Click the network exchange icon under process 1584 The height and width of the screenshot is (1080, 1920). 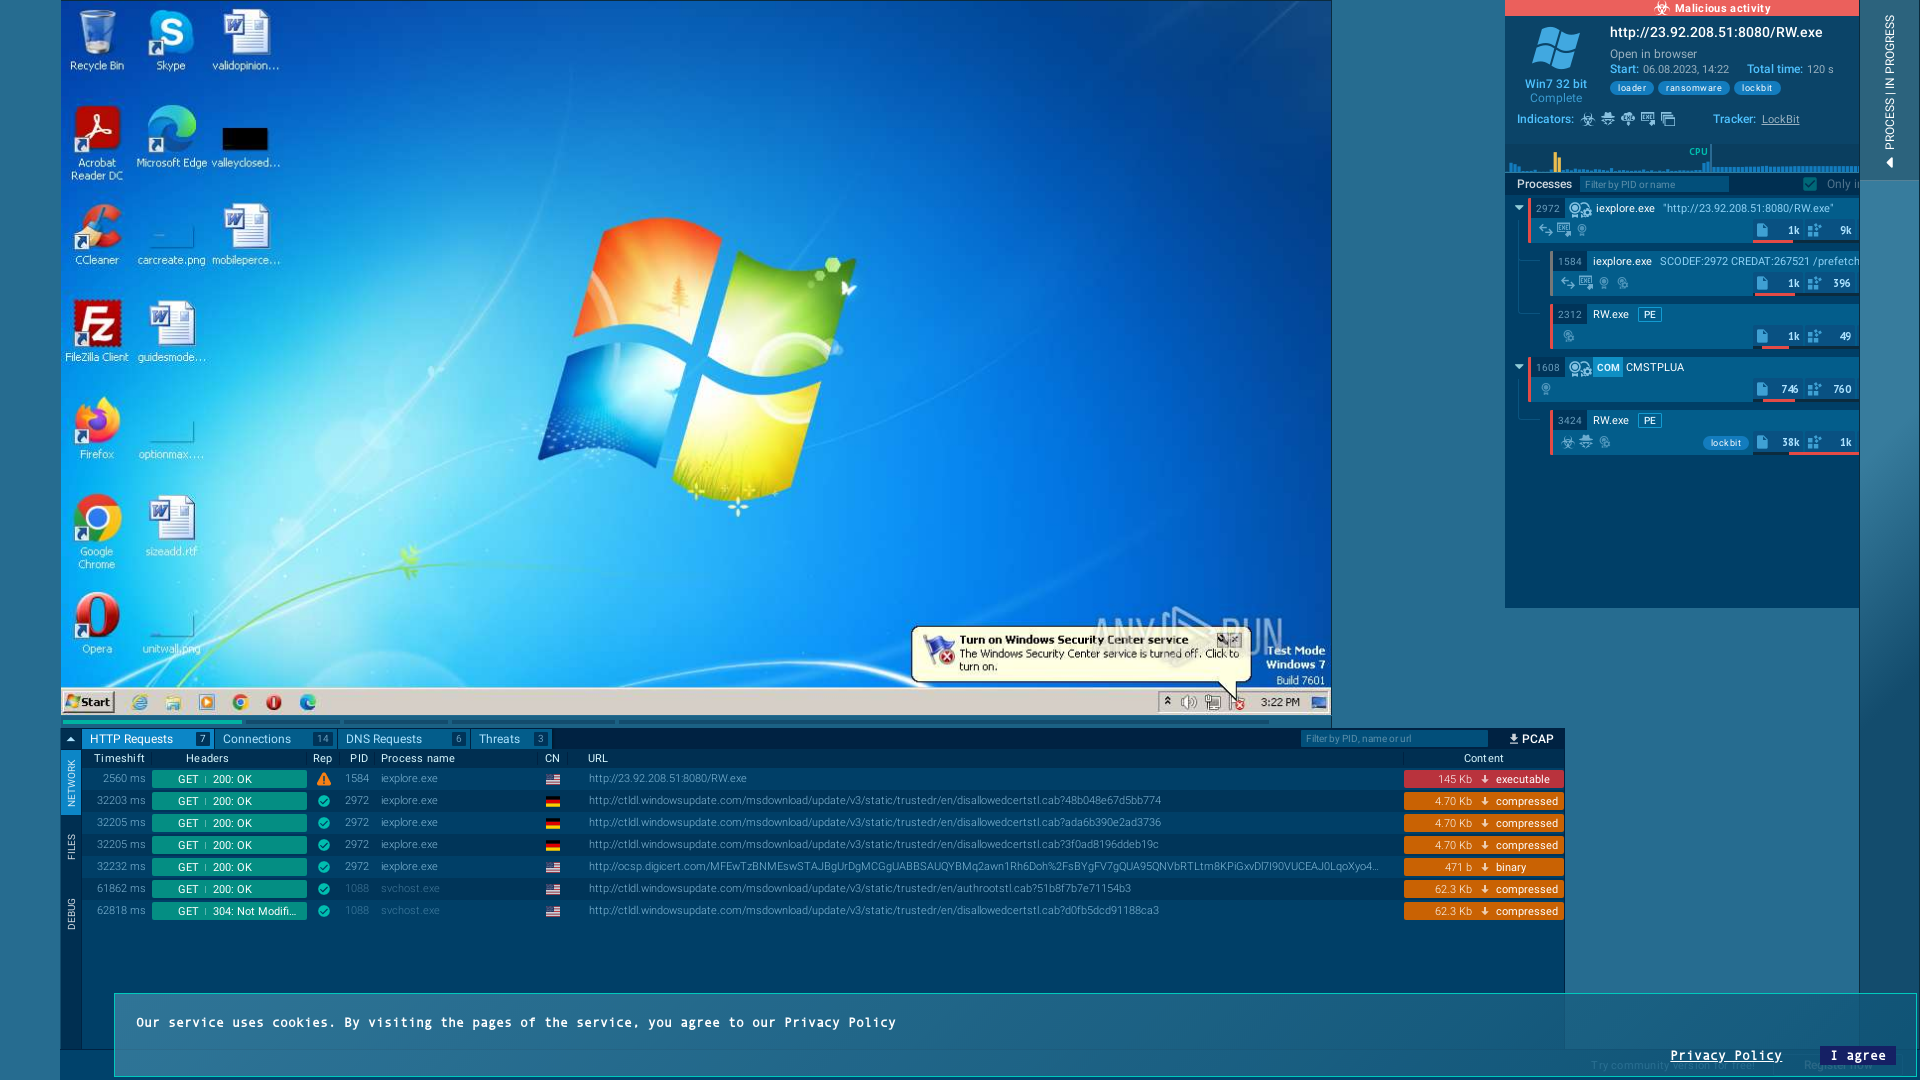pos(1567,283)
